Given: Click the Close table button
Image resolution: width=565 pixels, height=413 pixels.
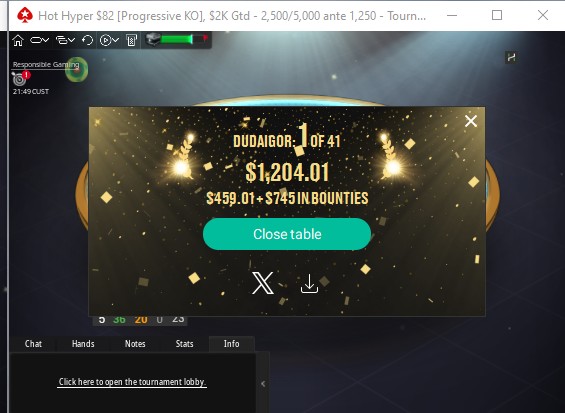Looking at the screenshot, I should (287, 234).
